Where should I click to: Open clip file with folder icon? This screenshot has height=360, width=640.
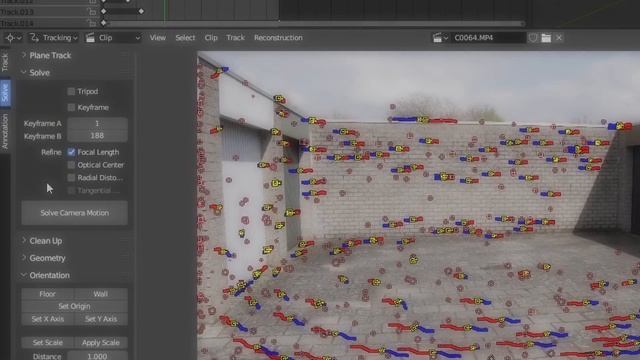546,38
